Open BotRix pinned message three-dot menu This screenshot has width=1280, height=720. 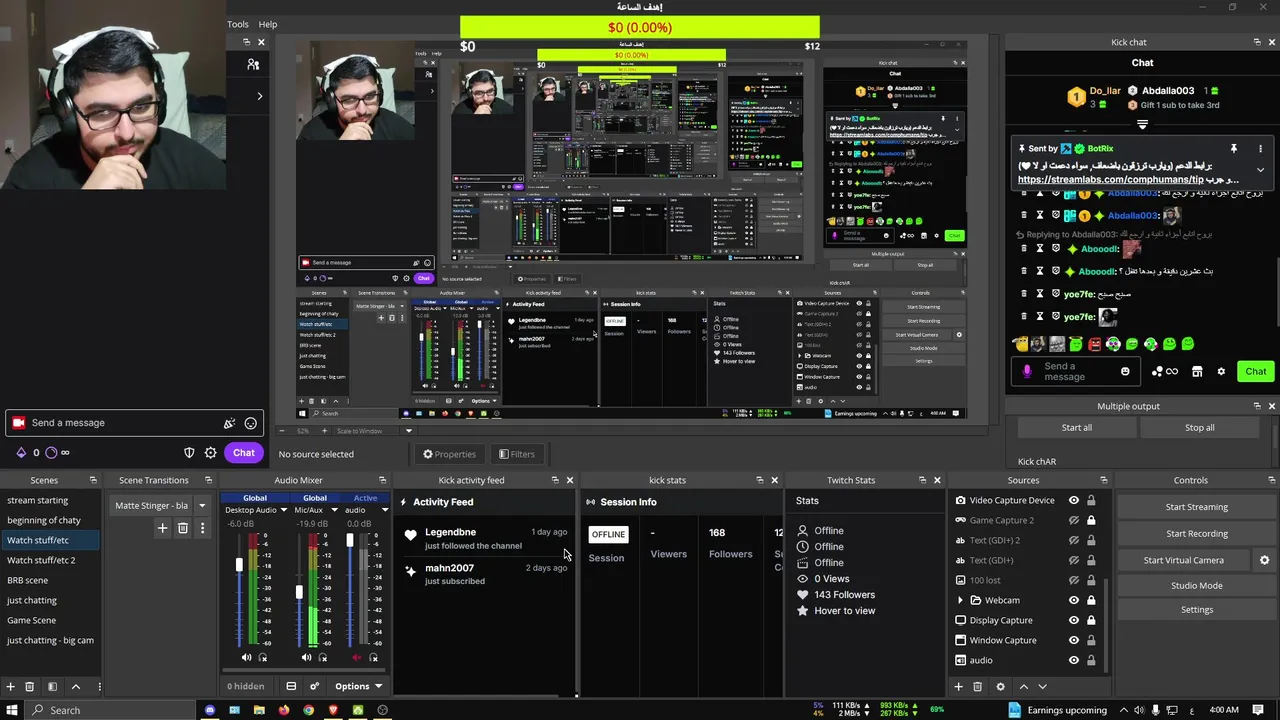1260,148
